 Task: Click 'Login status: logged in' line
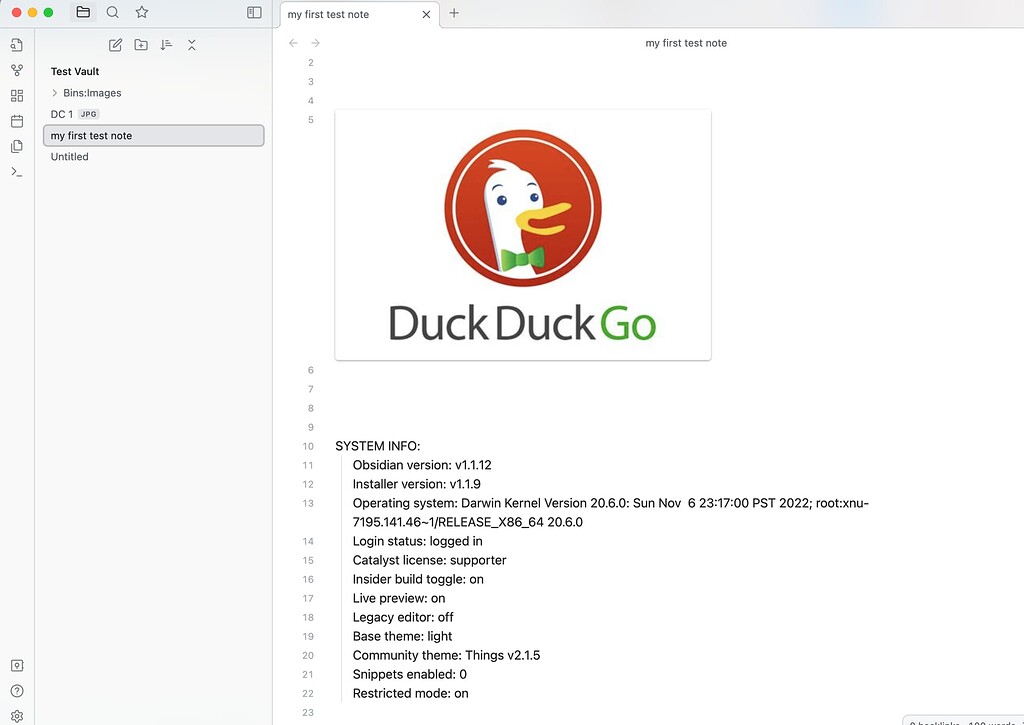pos(417,541)
